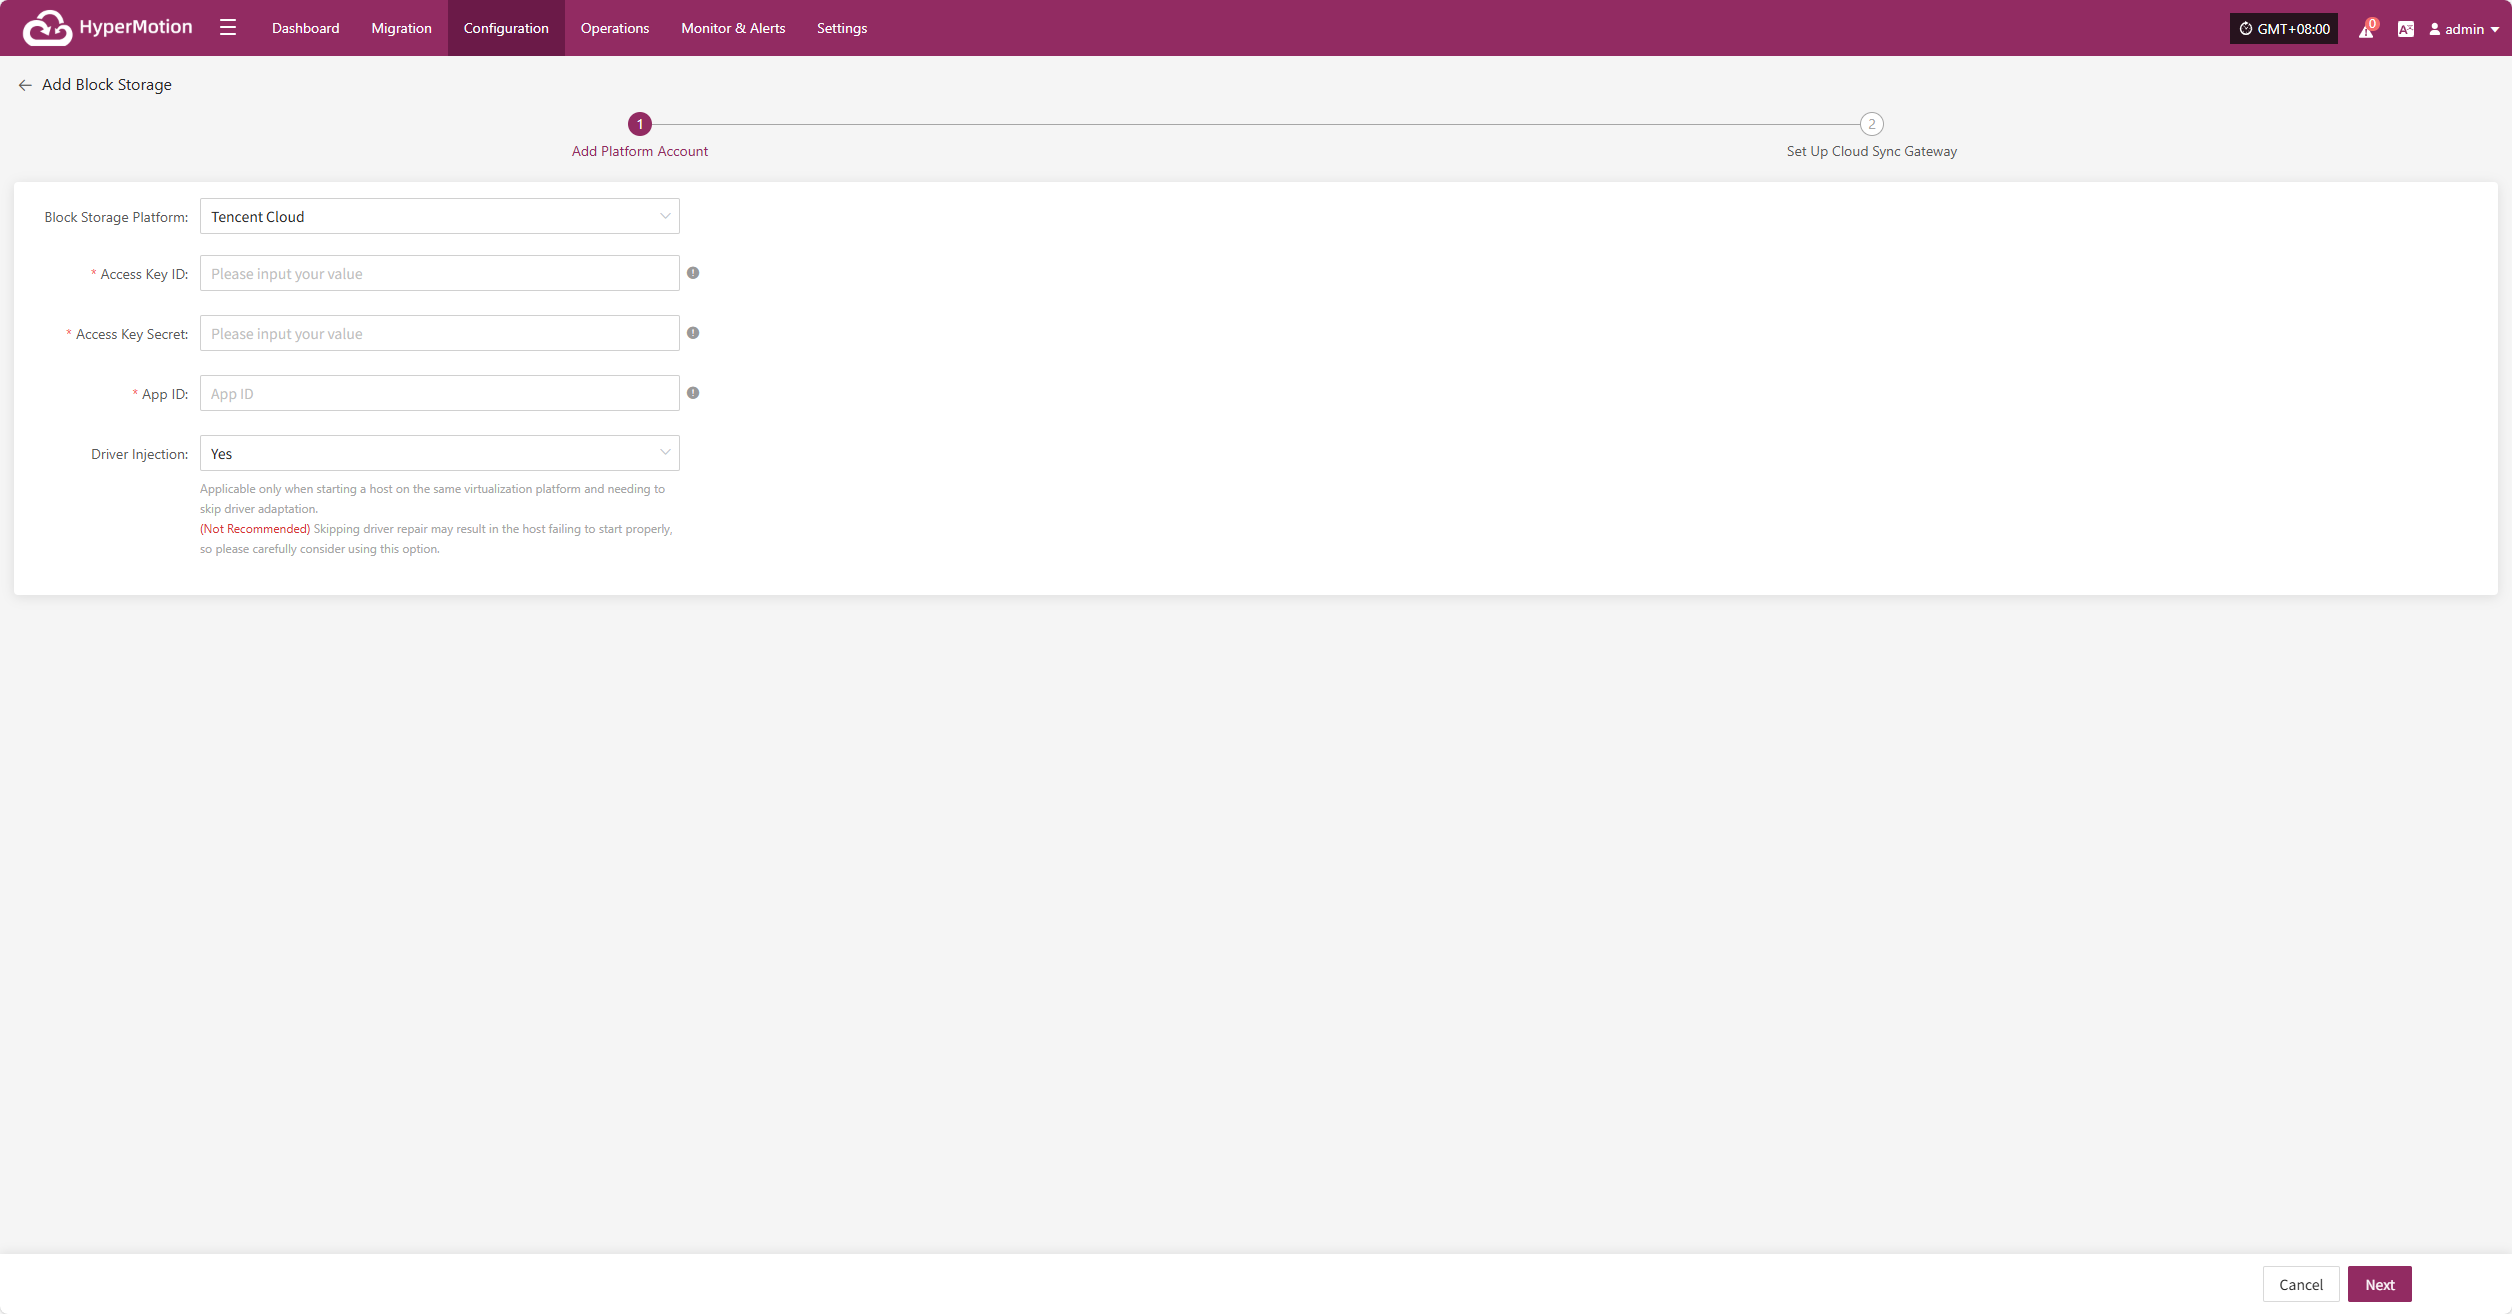
Task: Click the Access Key ID info icon
Action: click(x=693, y=273)
